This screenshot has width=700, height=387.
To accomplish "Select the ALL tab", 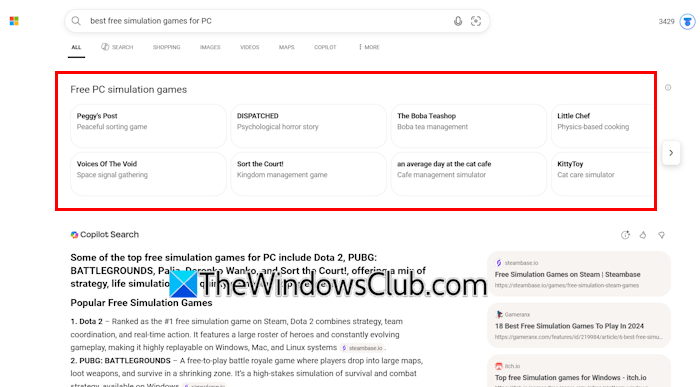I will tap(76, 47).
